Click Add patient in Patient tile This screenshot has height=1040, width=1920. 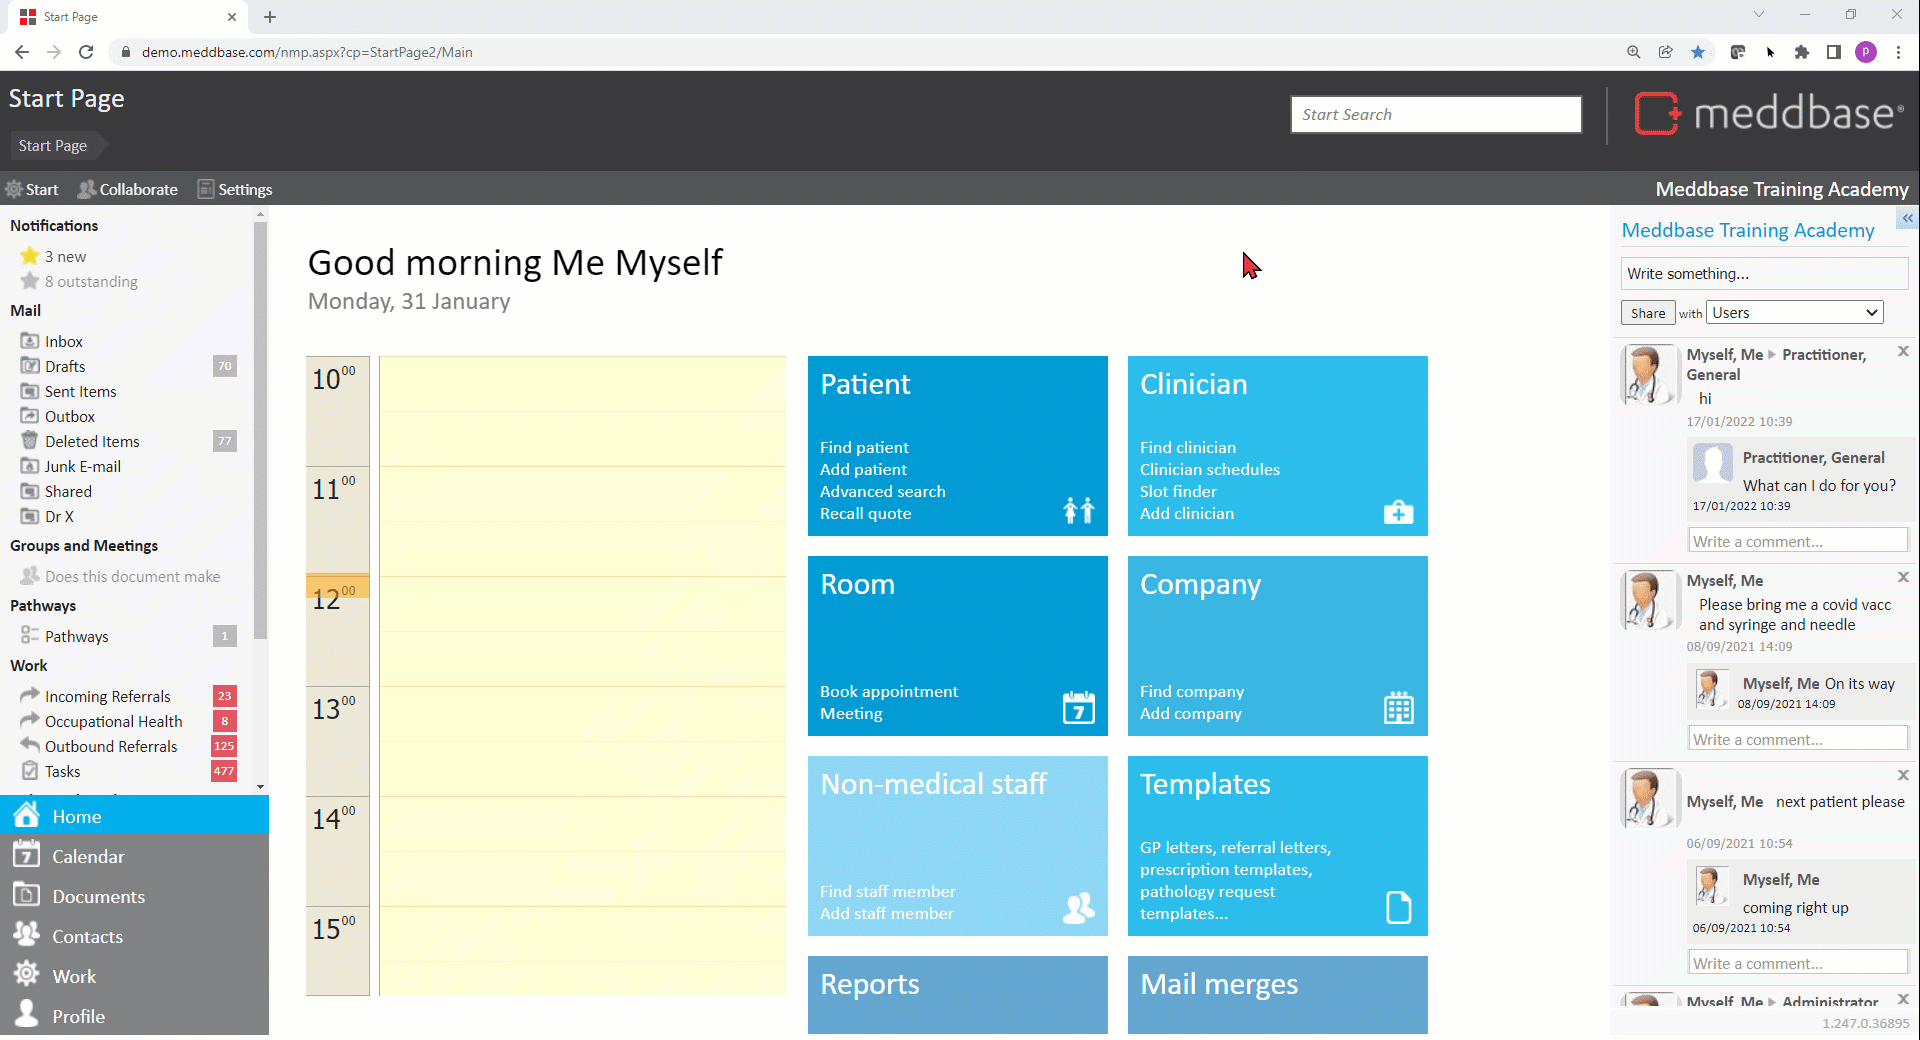tap(863, 469)
